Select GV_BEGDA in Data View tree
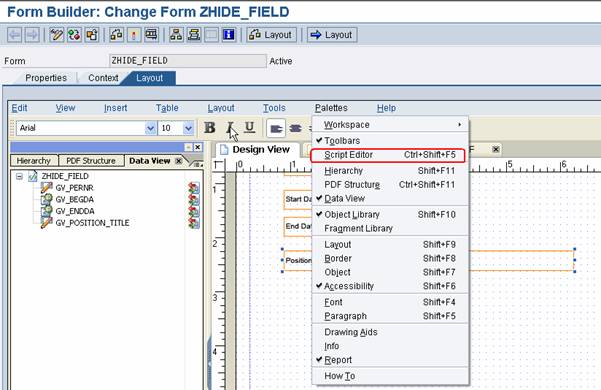Viewport: 601px width, 390px height. [x=75, y=199]
